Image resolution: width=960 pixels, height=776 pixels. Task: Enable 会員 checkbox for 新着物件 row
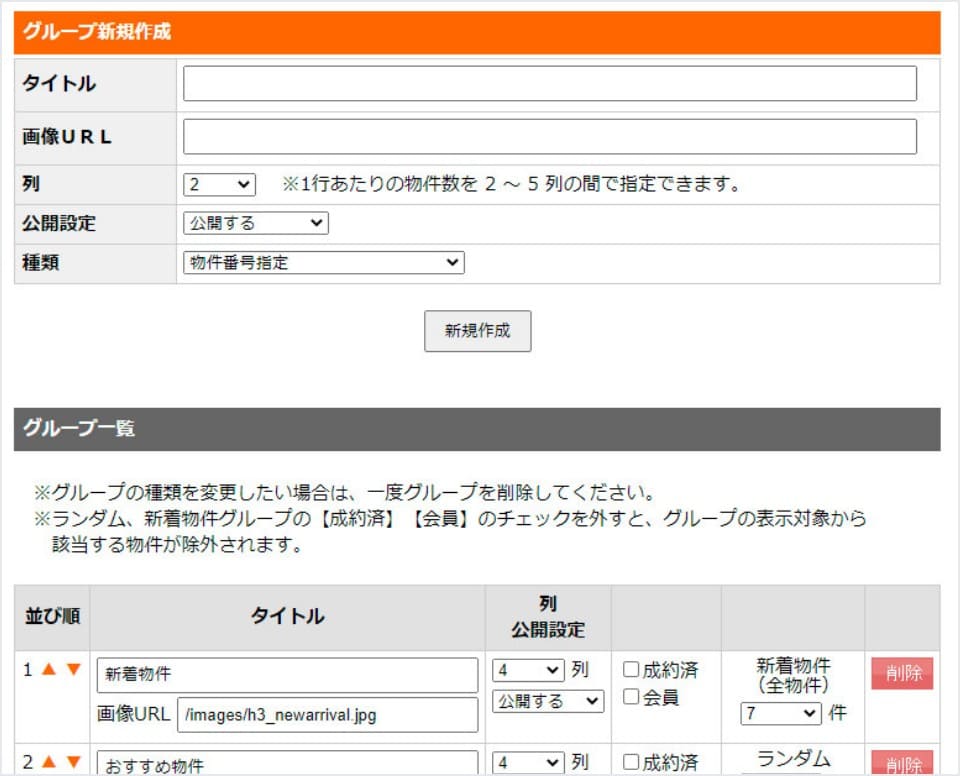pos(631,698)
